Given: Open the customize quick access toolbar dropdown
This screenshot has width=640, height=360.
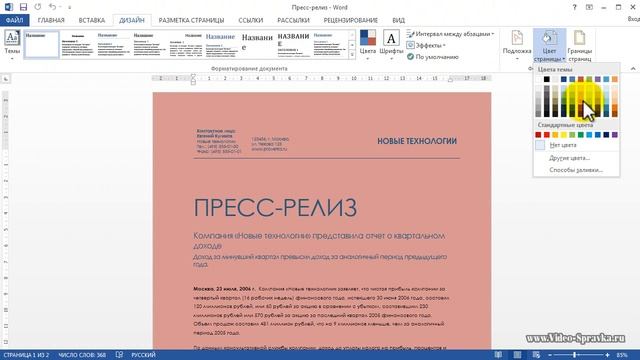Looking at the screenshot, I should point(69,7).
